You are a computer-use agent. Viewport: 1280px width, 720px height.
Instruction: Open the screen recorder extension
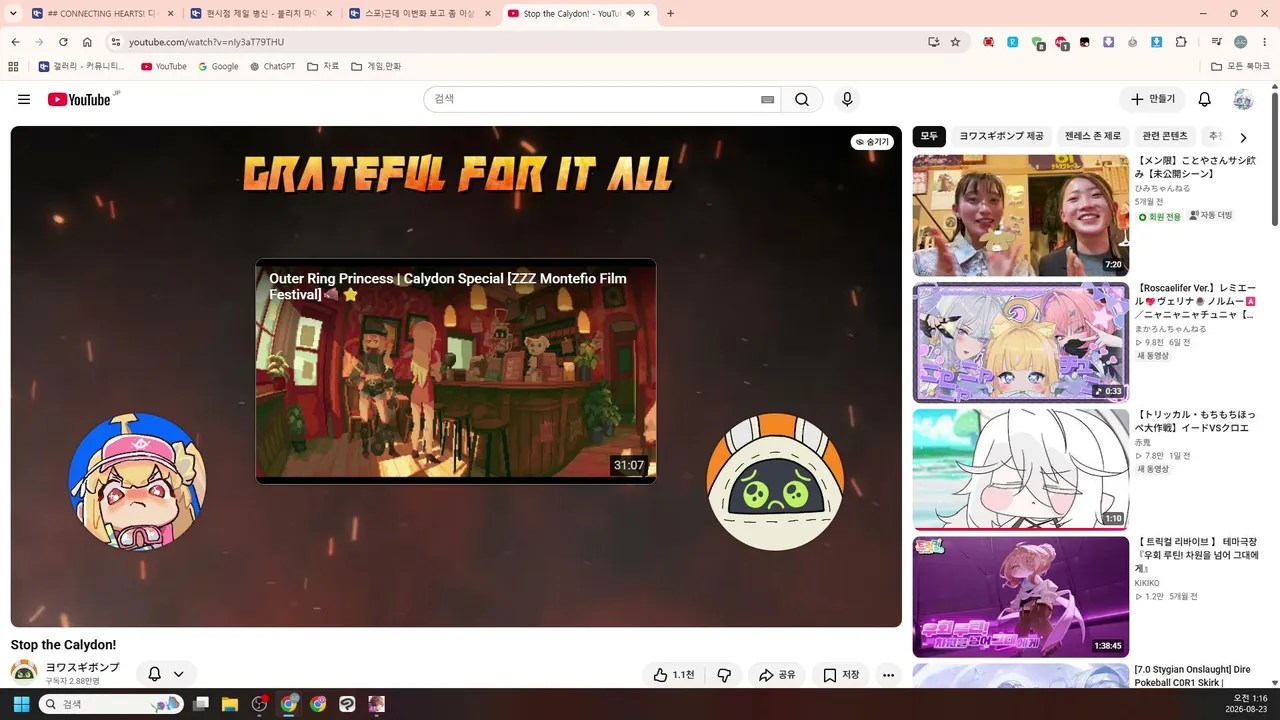[x=988, y=42]
